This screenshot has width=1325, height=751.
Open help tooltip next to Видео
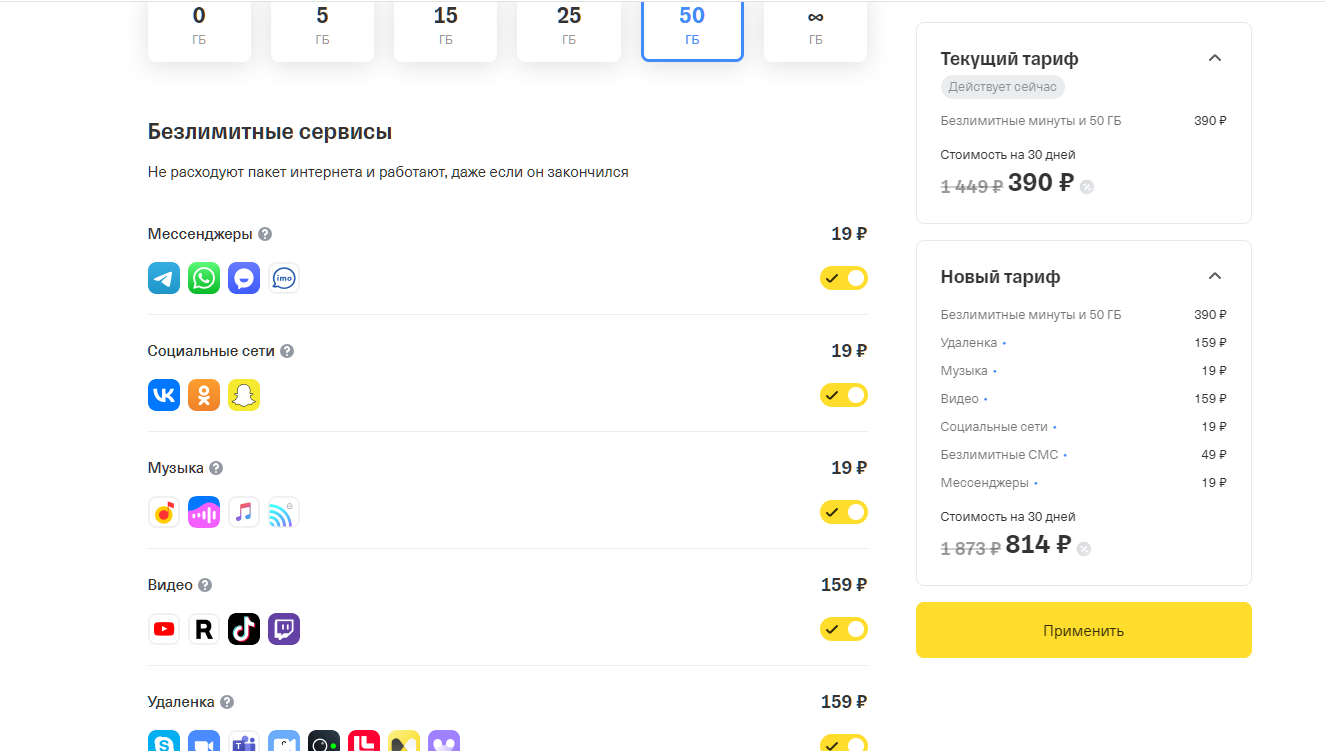pos(205,585)
